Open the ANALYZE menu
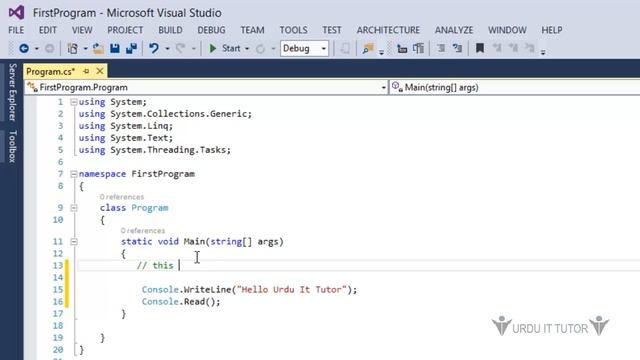Screen dimensions: 640x360 (454, 30)
